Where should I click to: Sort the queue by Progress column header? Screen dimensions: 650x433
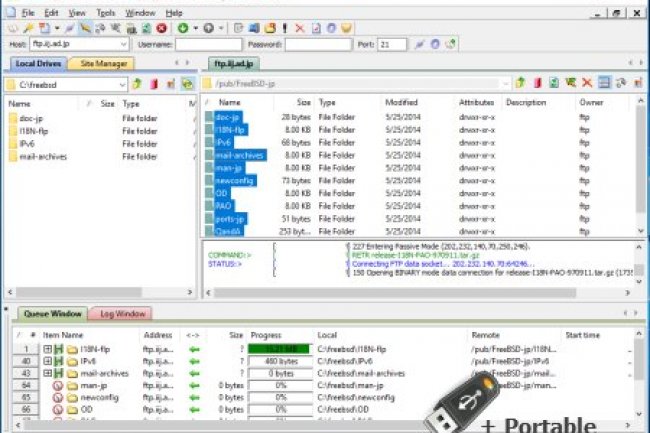pos(266,335)
